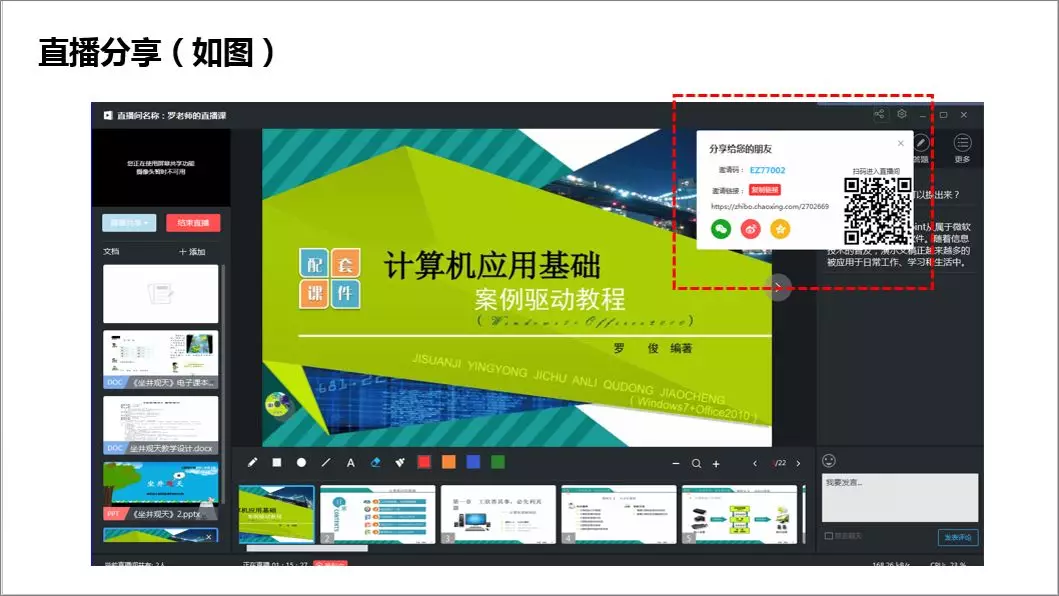Select the red annotation color swatch
This screenshot has height=596, width=1059.
[x=423, y=462]
